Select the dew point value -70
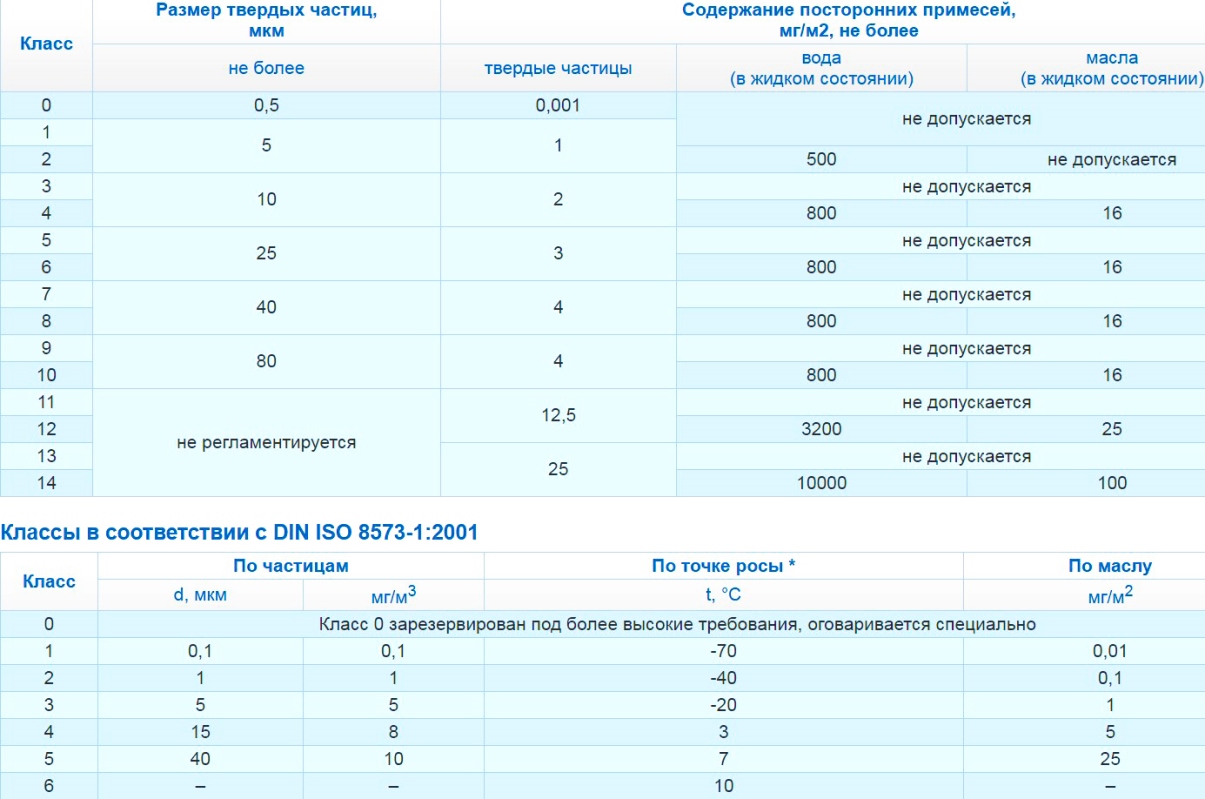 pyautogui.click(x=723, y=651)
